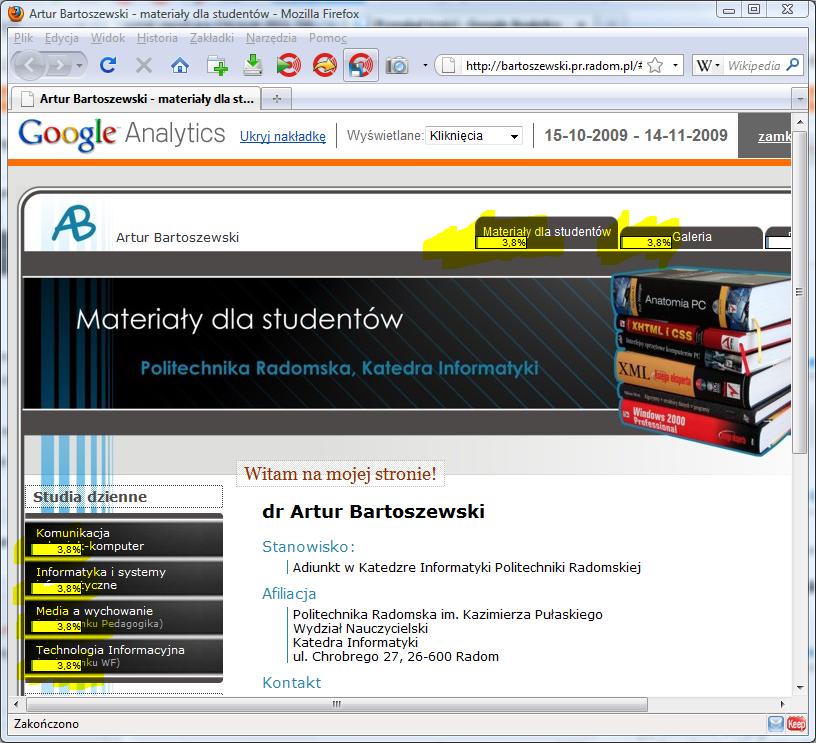Reload the page with the blue refresh icon
The width and height of the screenshot is (816, 743).
(x=108, y=66)
